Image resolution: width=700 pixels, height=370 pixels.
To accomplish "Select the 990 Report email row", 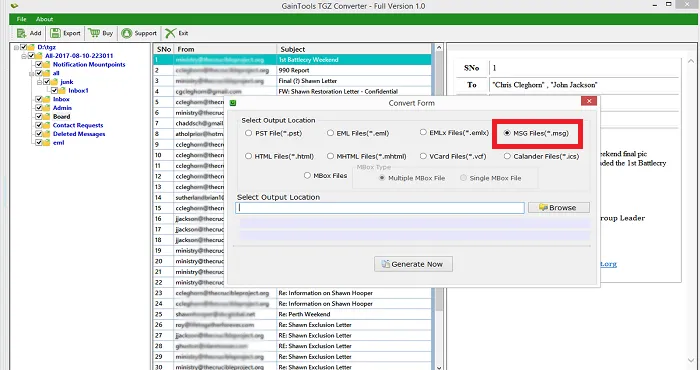I will pos(293,71).
